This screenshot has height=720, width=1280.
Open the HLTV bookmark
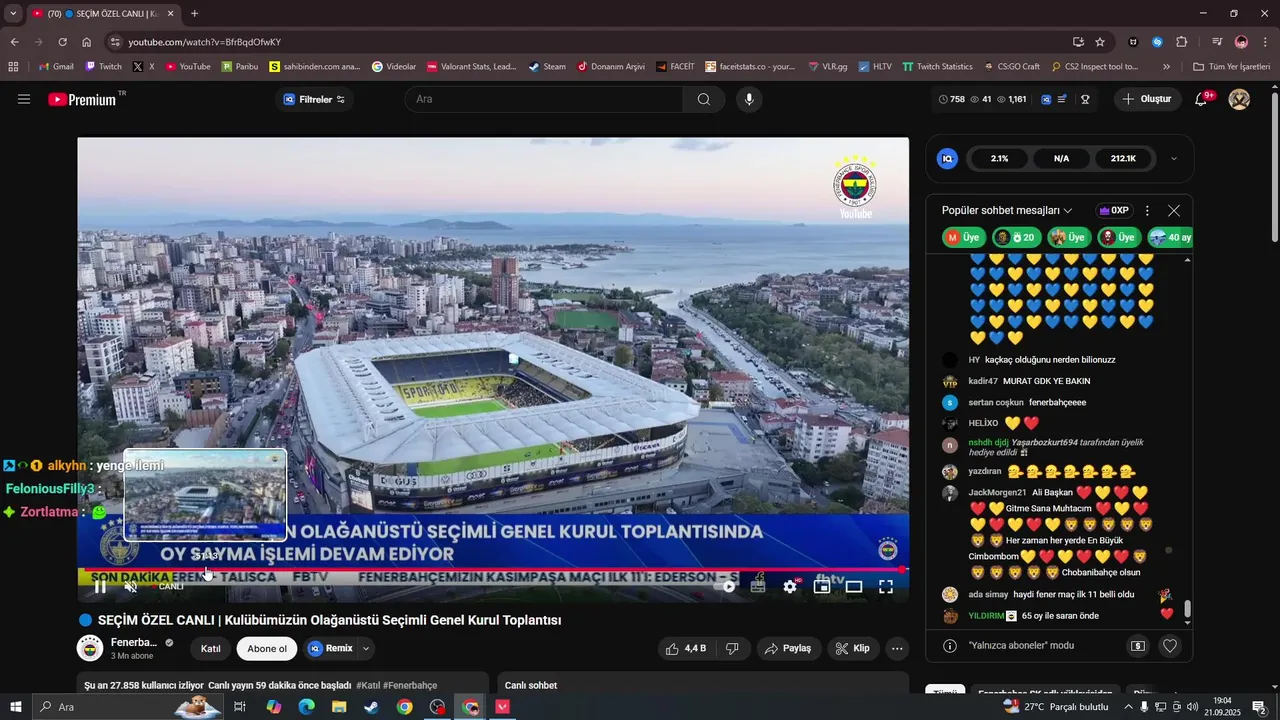[874, 67]
